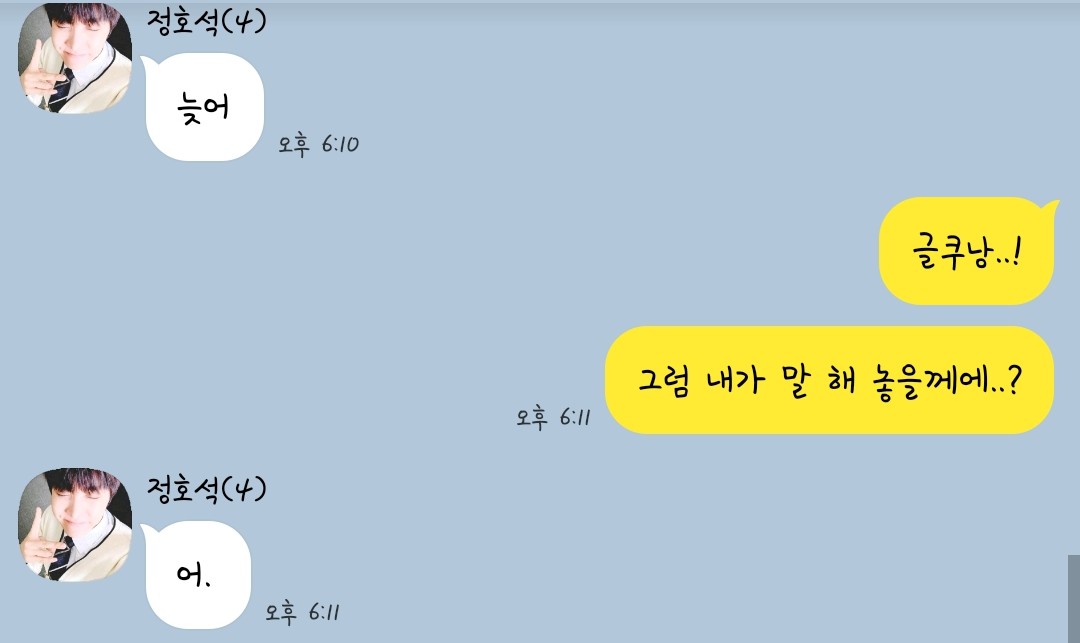Click the 오후 6:11 timestamp beside 어. bubble
The width and height of the screenshot is (1080, 643).
coord(302,612)
